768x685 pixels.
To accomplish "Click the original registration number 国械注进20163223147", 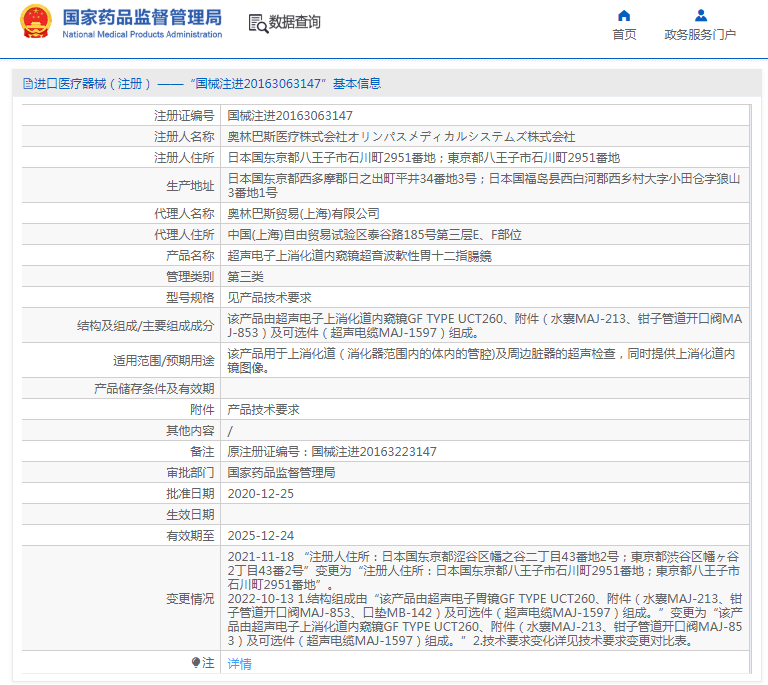I will pos(374,451).
